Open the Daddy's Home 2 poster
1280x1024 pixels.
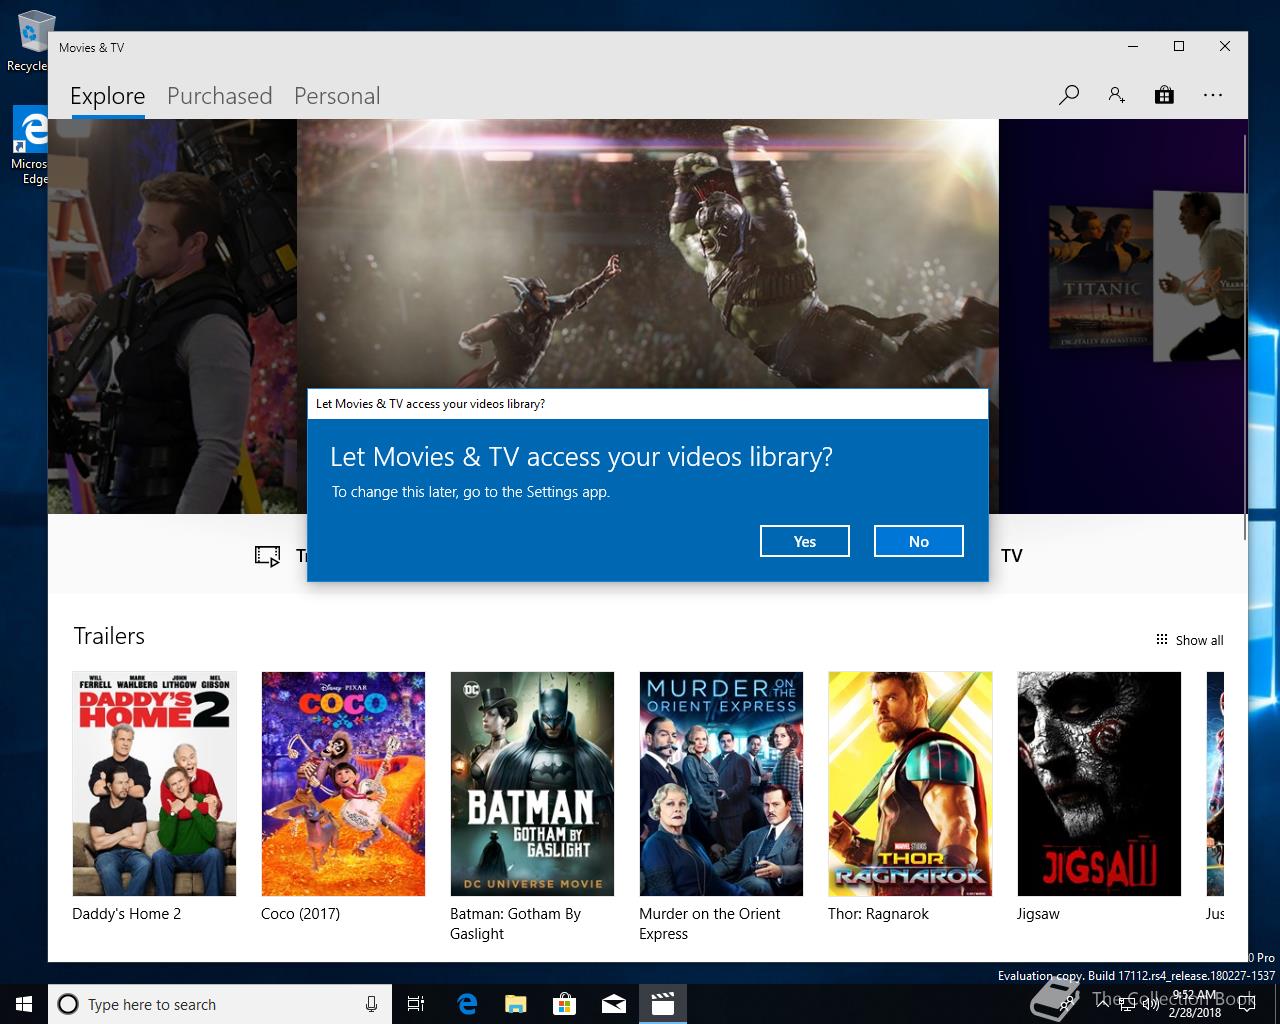[x=155, y=784]
